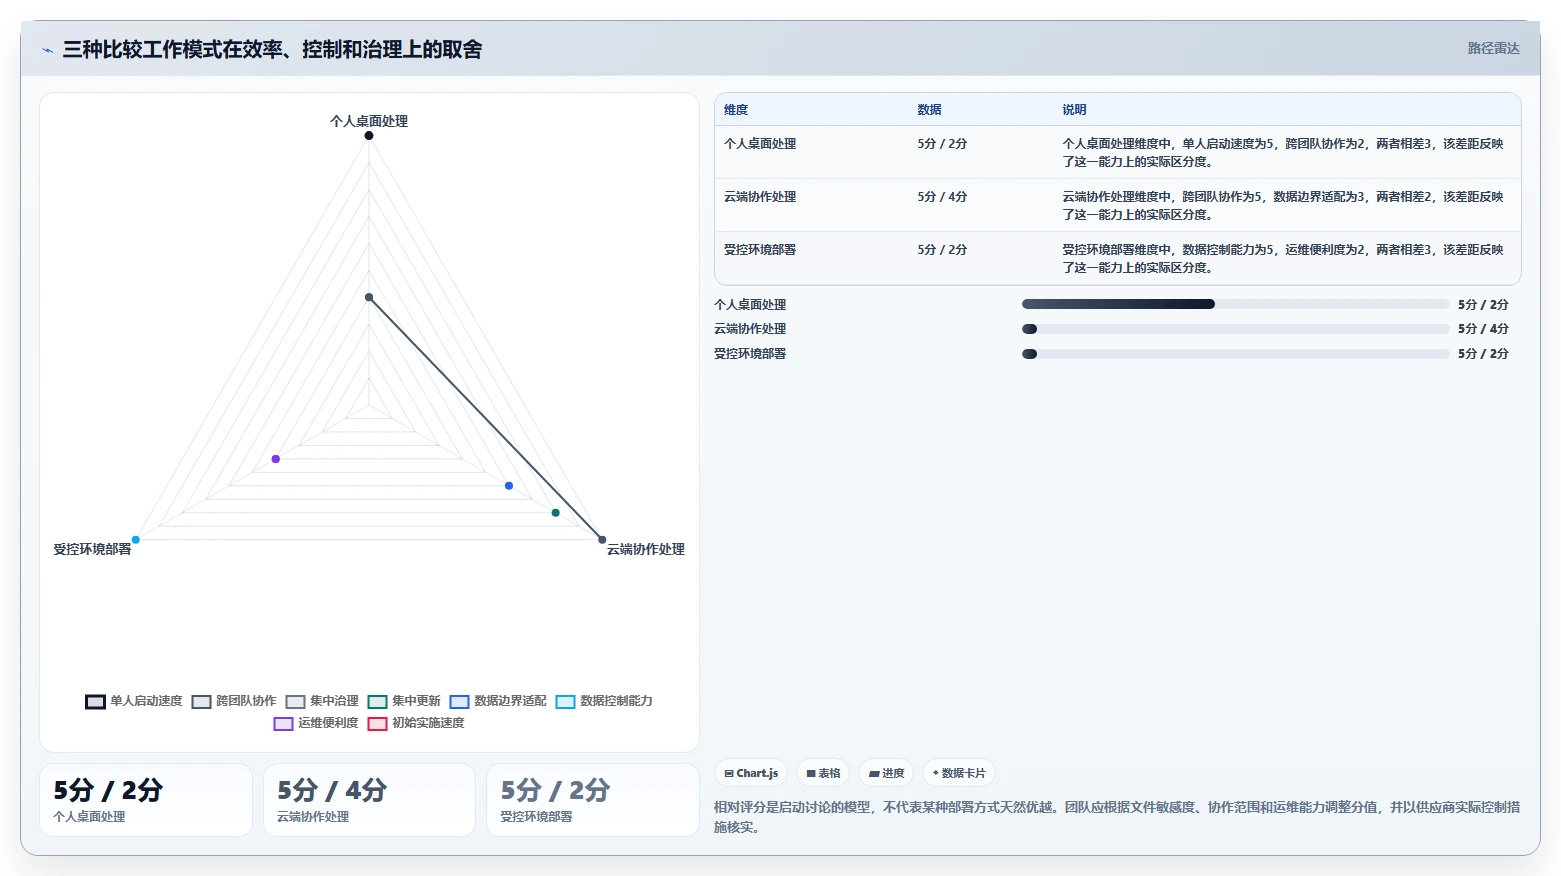Image resolution: width=1561 pixels, height=876 pixels.
Task: Click the 相对评分 footnote paragraph
Action: click(x=1117, y=817)
